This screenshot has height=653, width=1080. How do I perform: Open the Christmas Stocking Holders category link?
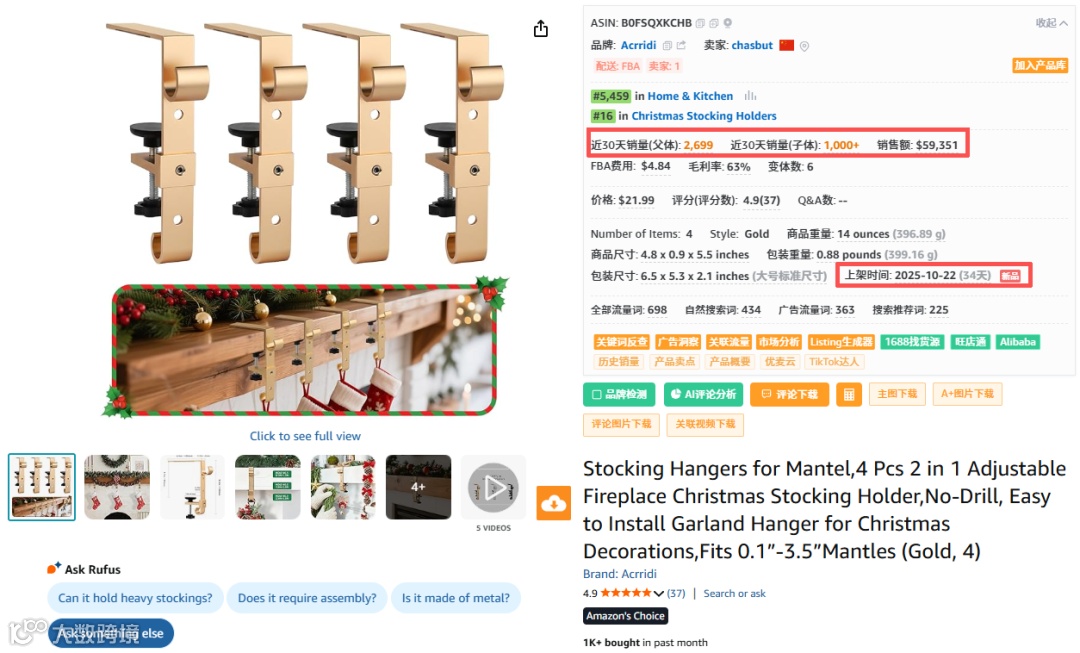704,116
